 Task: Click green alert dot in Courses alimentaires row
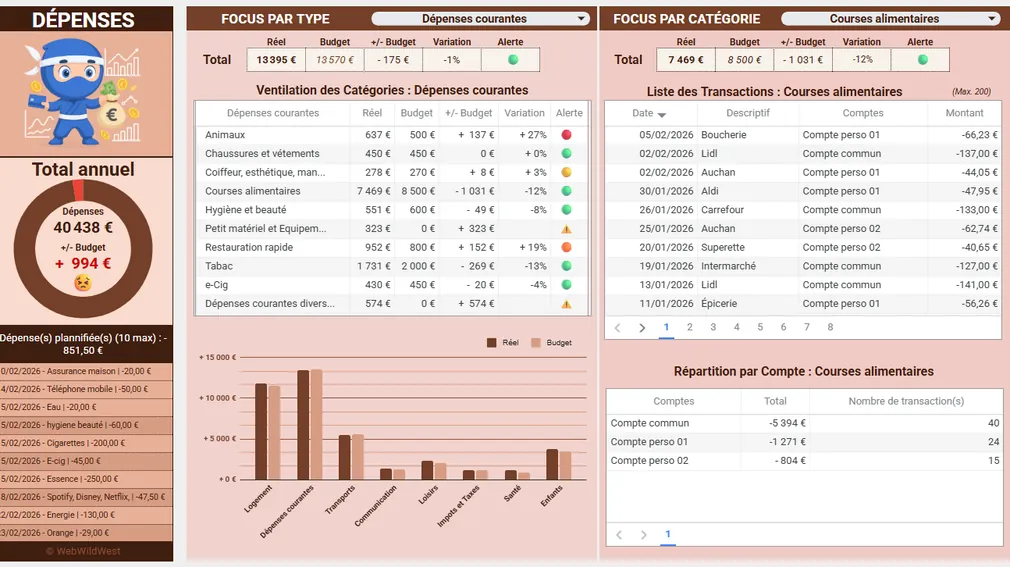[x=566, y=191]
